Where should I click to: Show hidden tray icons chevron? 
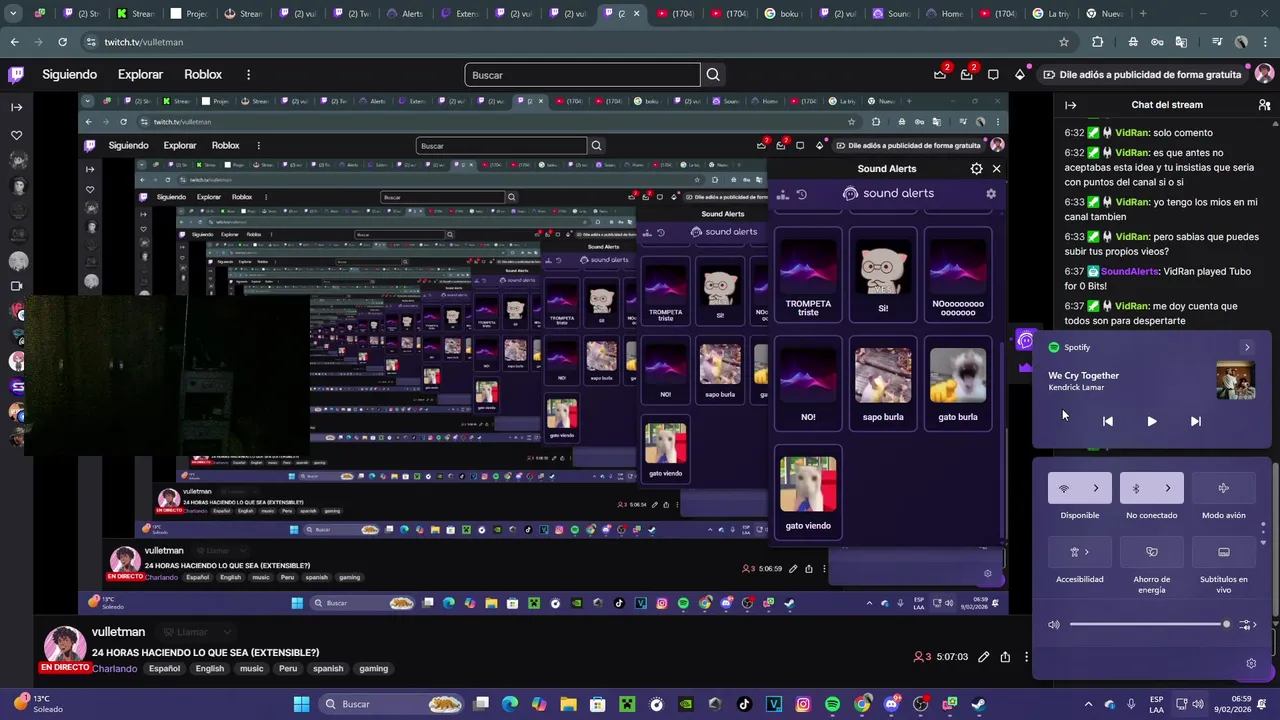[x=1089, y=704]
